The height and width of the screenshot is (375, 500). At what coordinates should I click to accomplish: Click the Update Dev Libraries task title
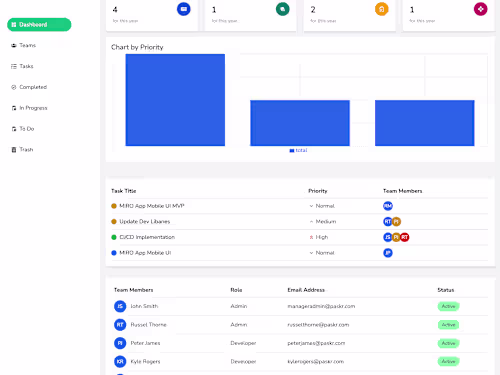[145, 222]
